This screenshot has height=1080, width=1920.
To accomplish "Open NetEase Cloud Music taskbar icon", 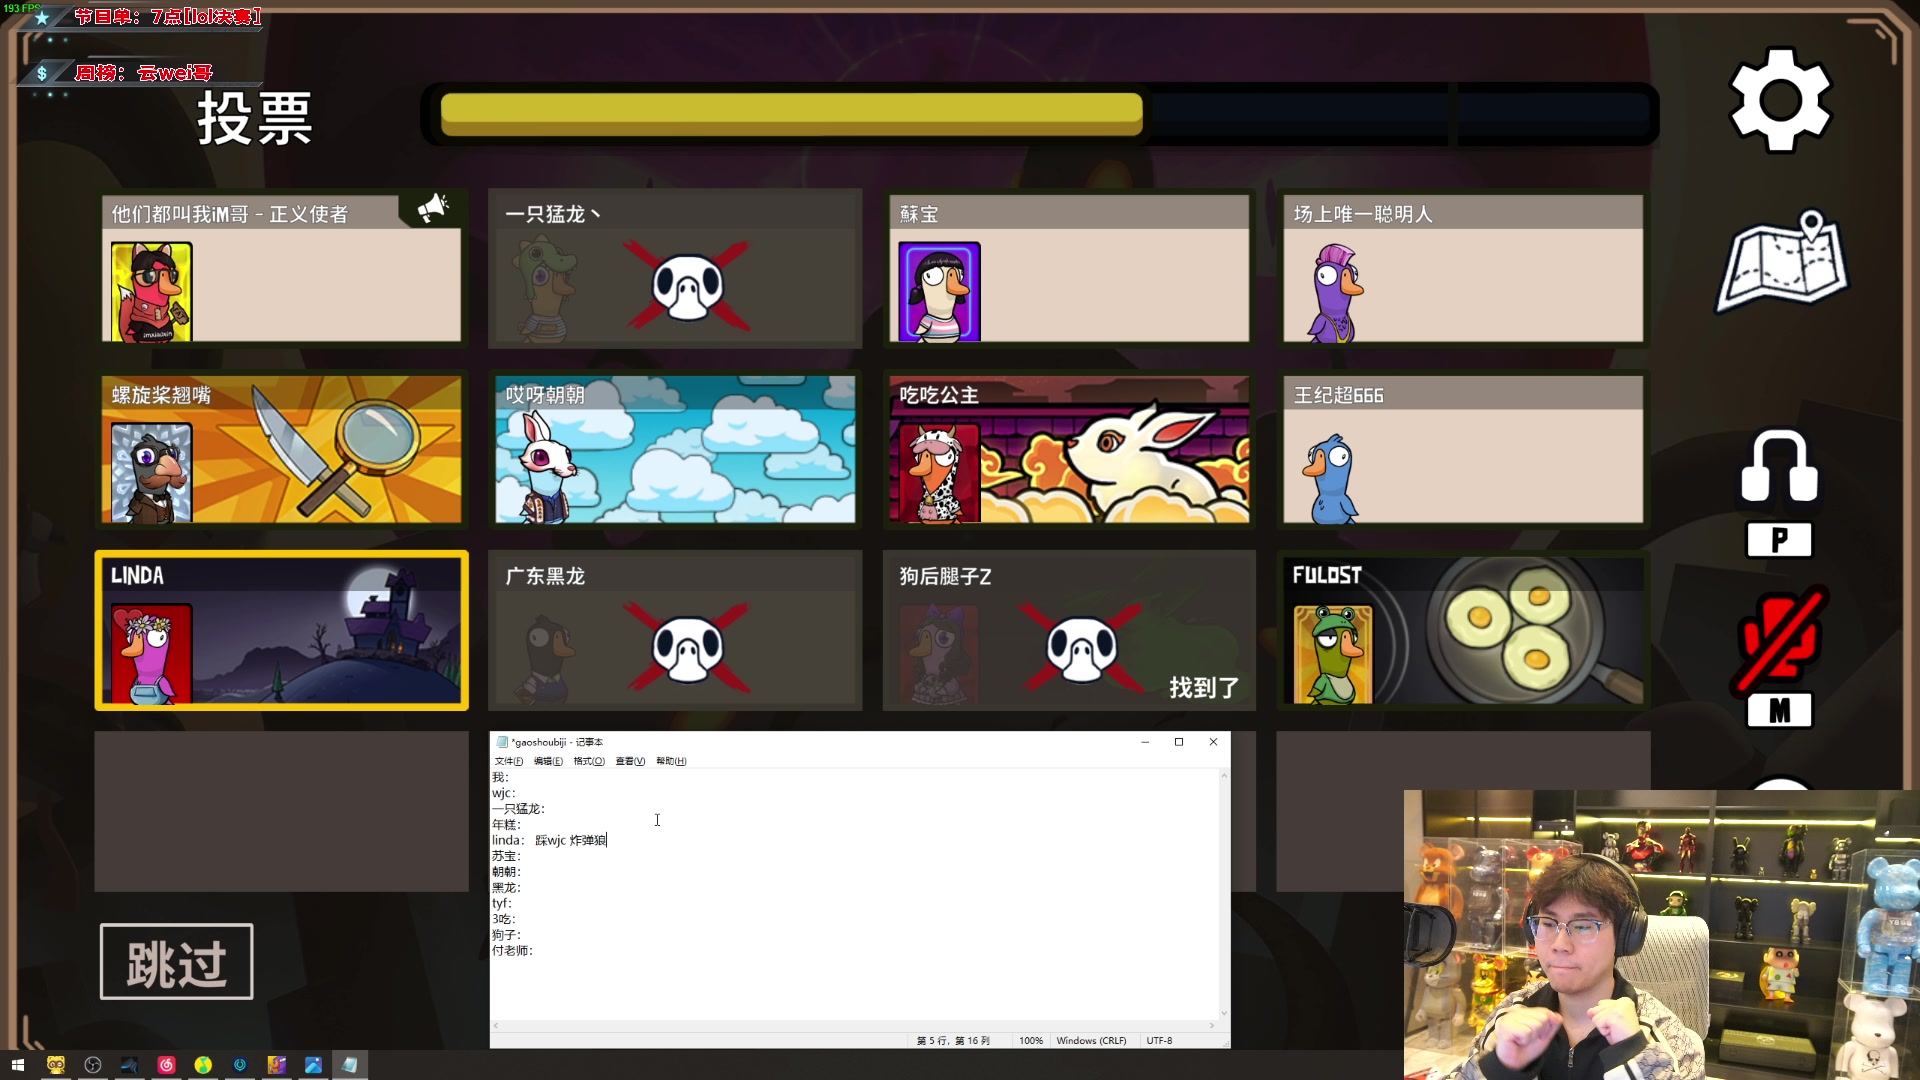I will [x=166, y=1065].
